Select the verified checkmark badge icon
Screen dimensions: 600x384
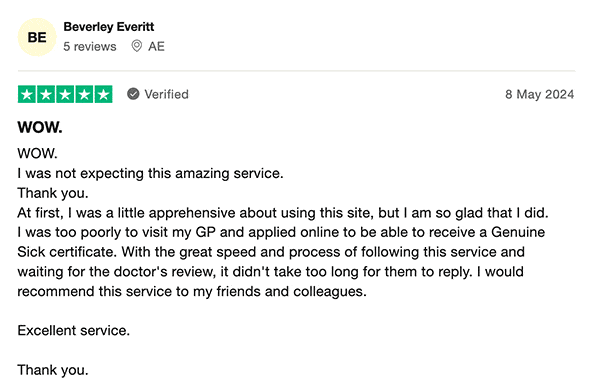pos(133,94)
